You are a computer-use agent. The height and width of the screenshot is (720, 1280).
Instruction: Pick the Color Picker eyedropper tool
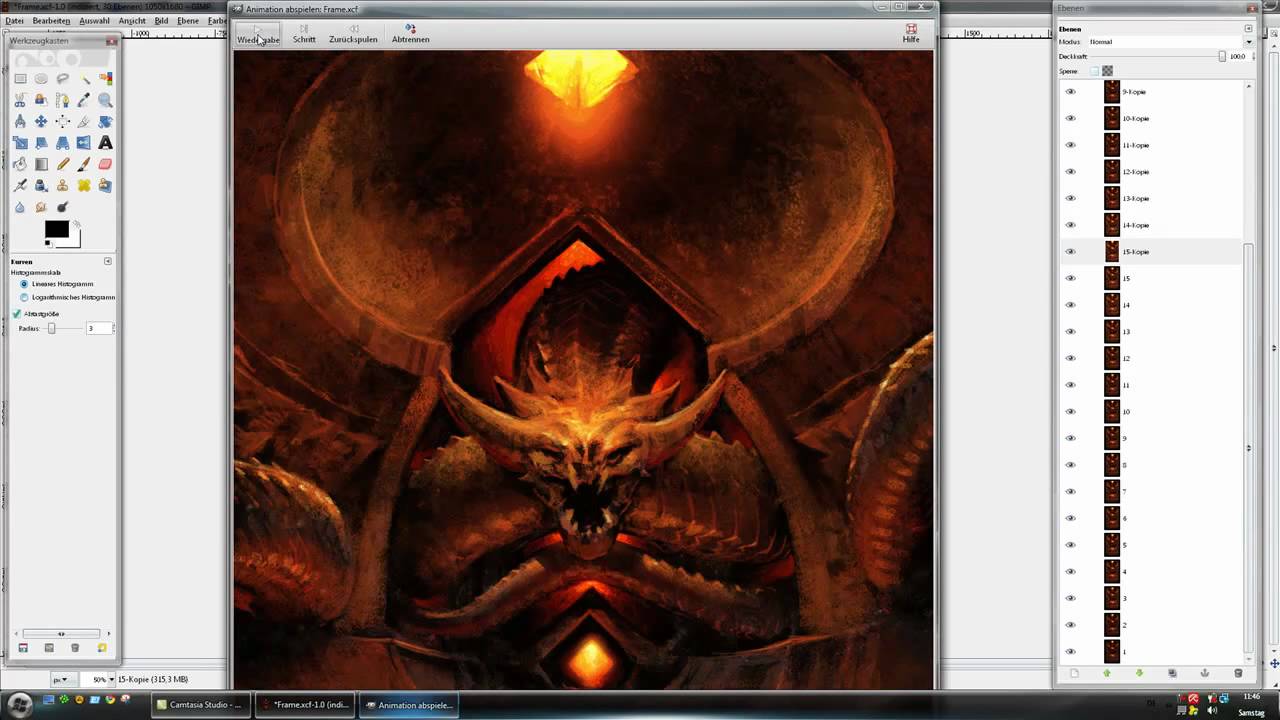point(84,100)
